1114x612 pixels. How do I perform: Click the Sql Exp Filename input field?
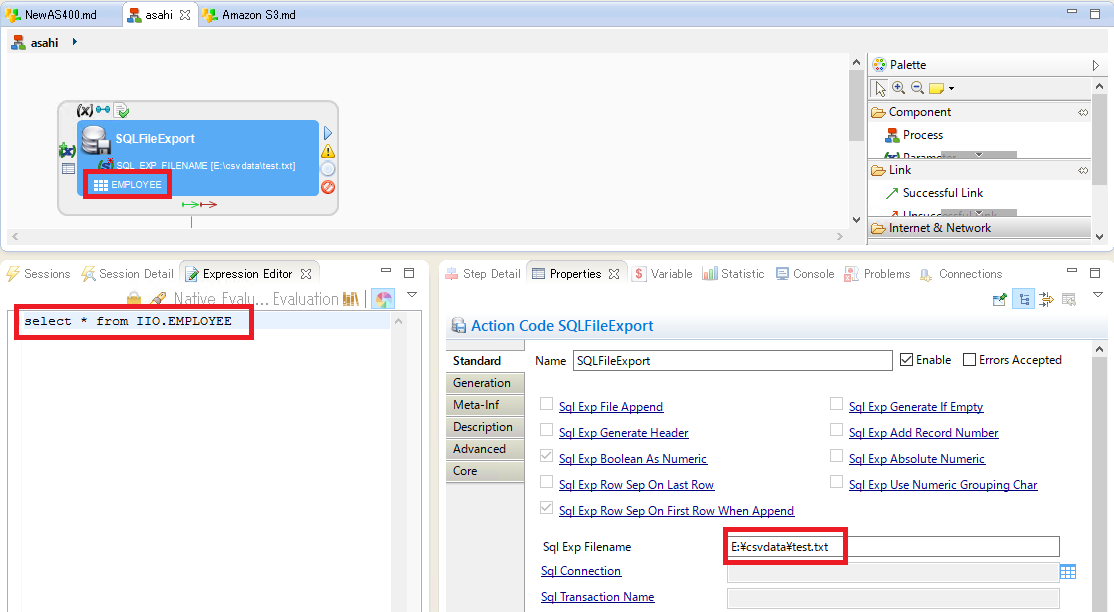(892, 547)
